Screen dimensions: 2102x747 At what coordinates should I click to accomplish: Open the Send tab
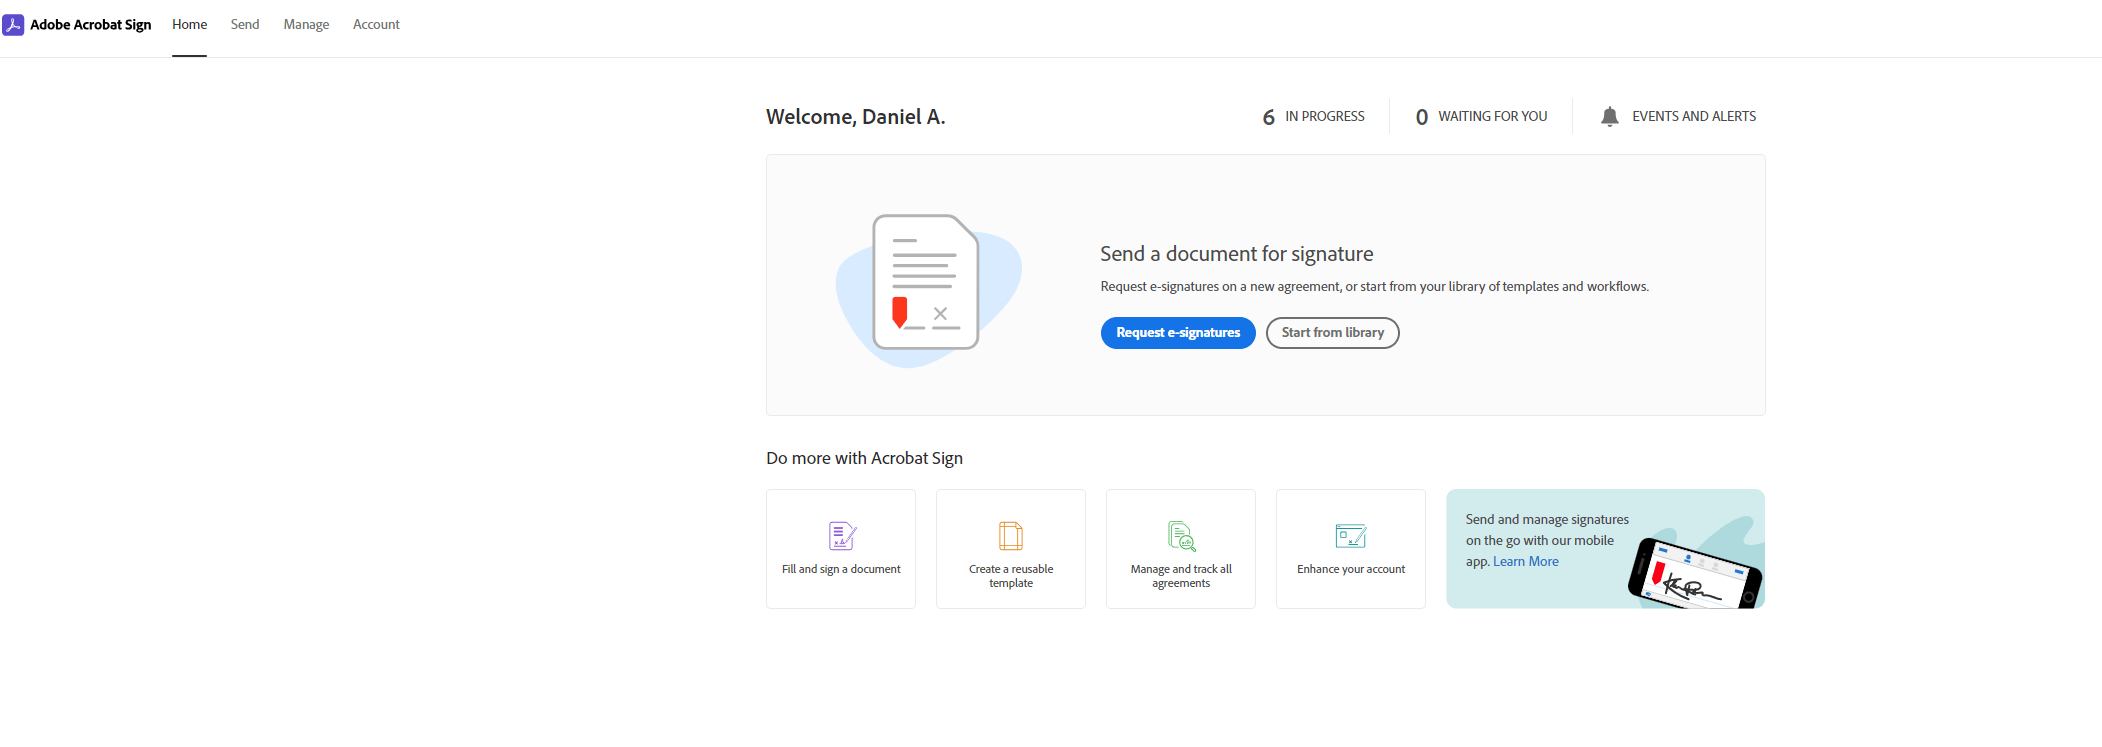245,25
